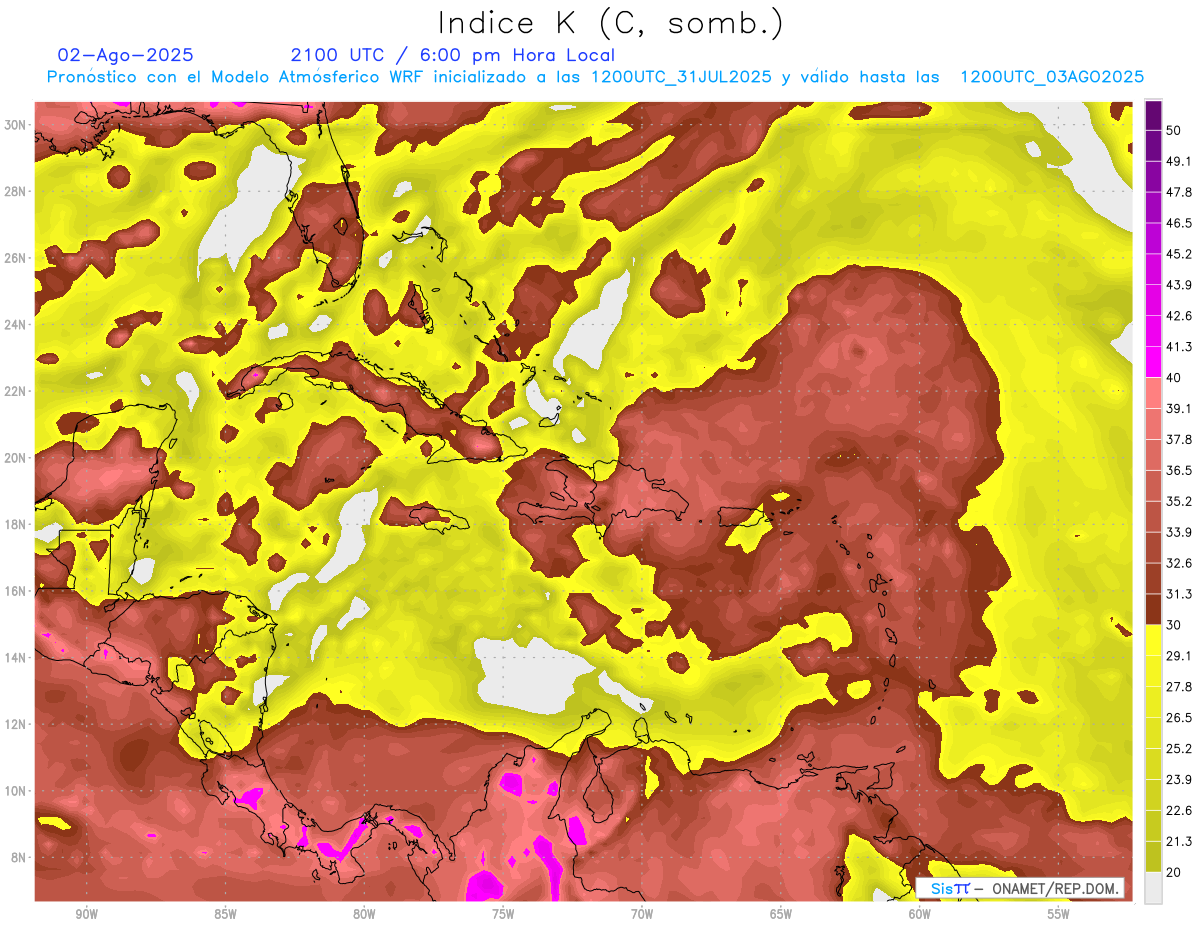The image size is (1200, 927).
Task: Click the colorbar label '33.9'
Action: pyautogui.click(x=1179, y=532)
